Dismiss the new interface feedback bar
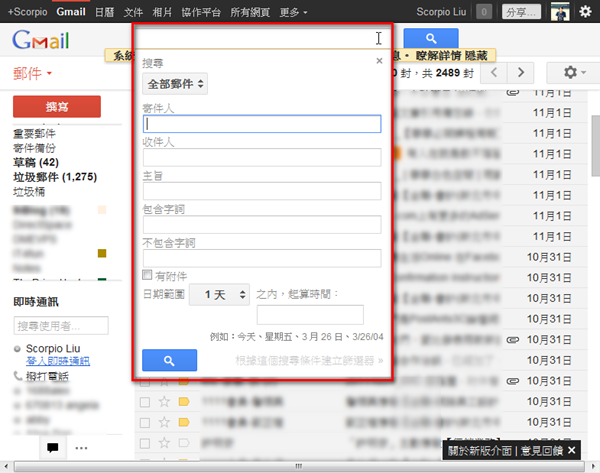600x473 pixels. 572,450
